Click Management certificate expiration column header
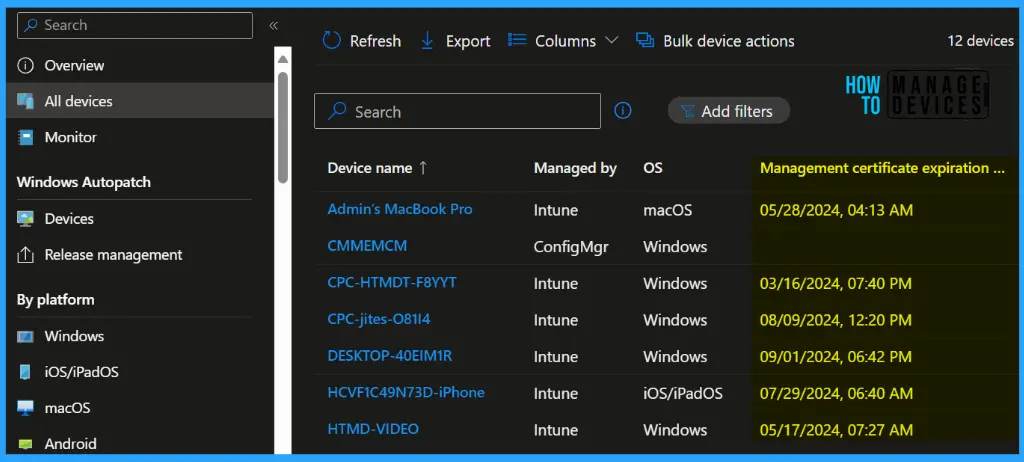Screen dimensions: 1024x462 point(883,168)
